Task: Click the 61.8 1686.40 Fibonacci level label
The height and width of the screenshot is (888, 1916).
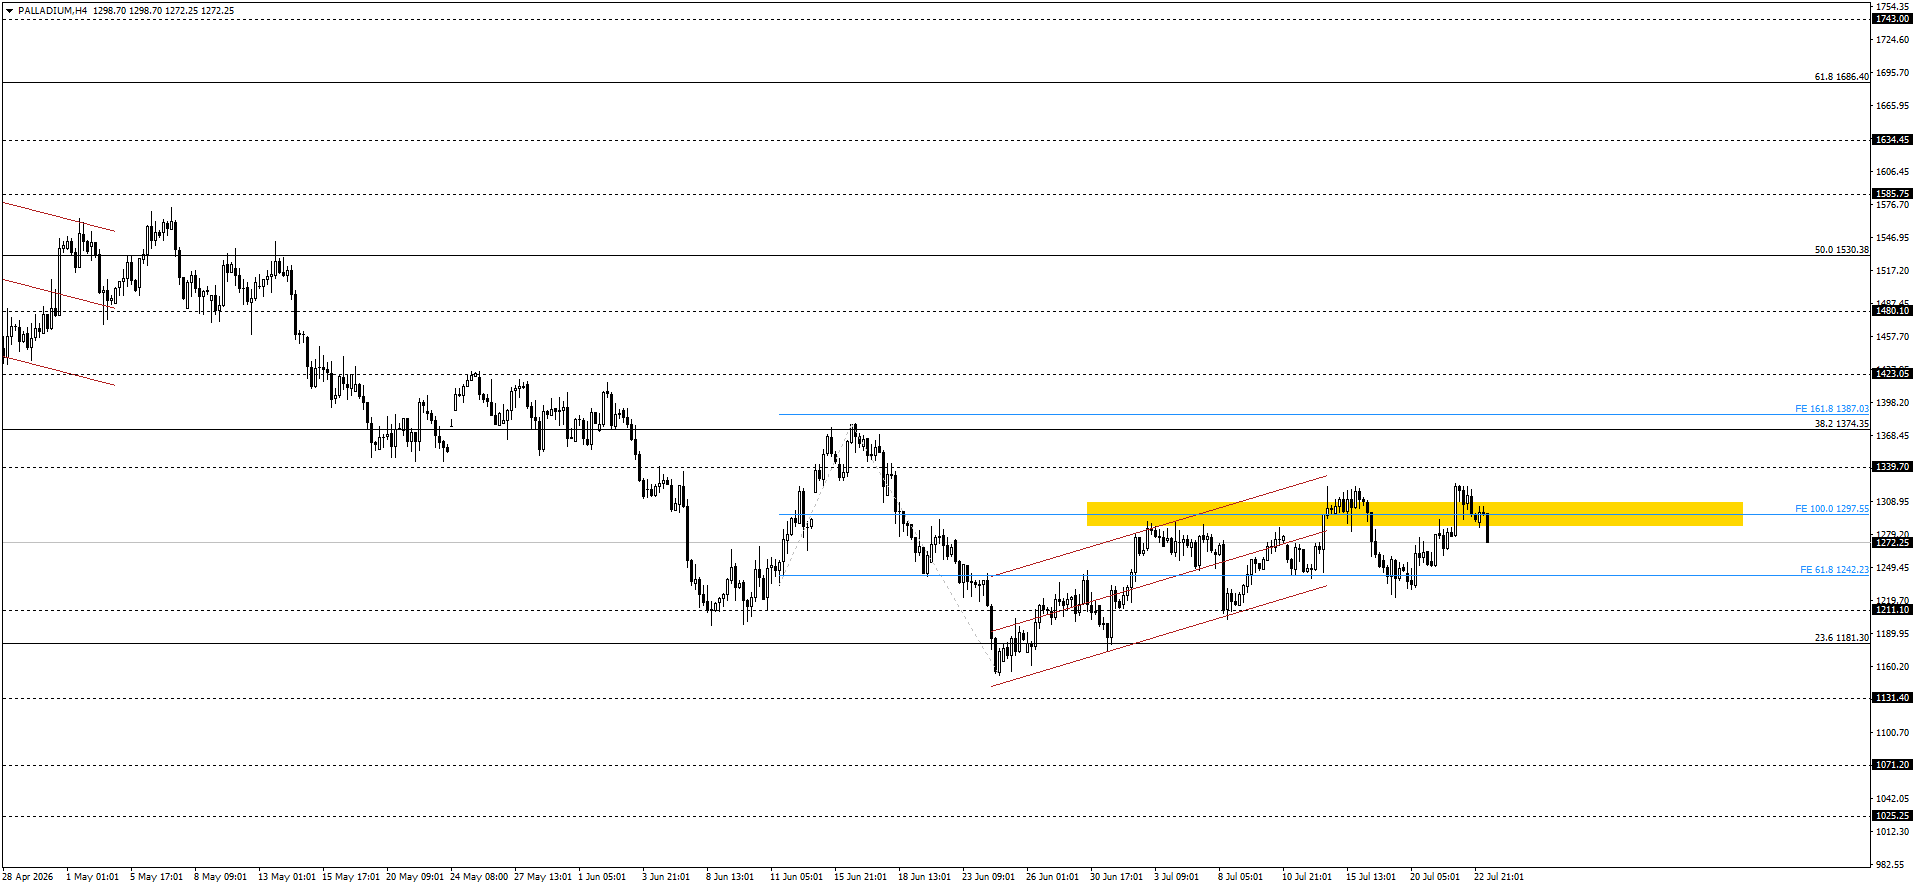Action: click(1841, 77)
